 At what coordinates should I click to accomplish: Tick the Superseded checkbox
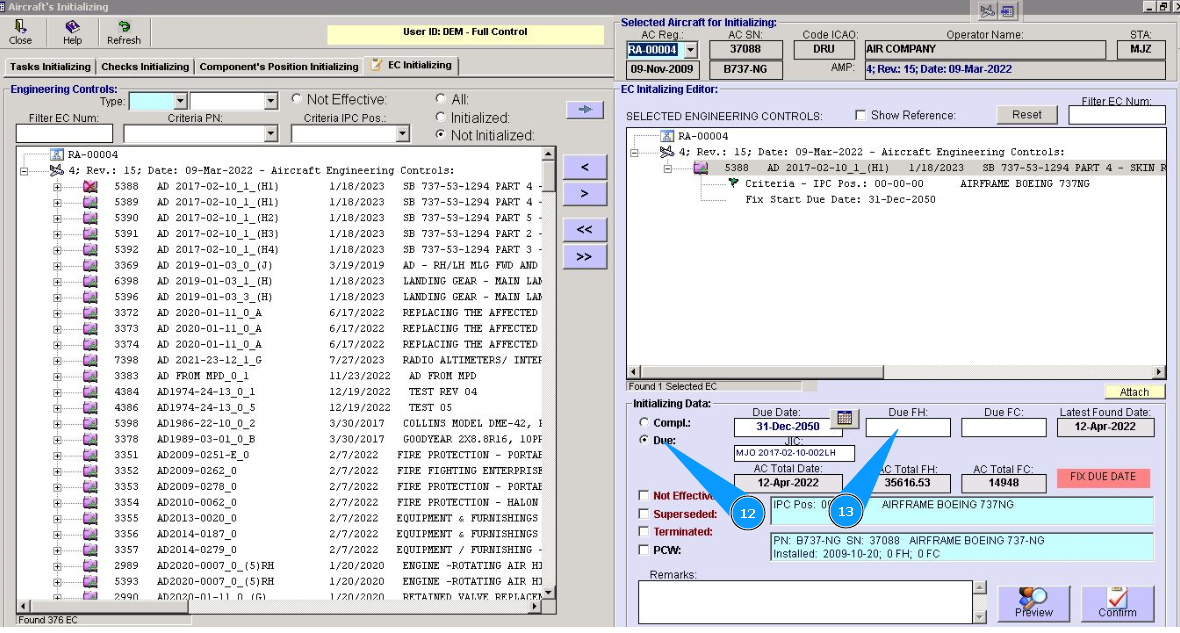pyautogui.click(x=645, y=513)
